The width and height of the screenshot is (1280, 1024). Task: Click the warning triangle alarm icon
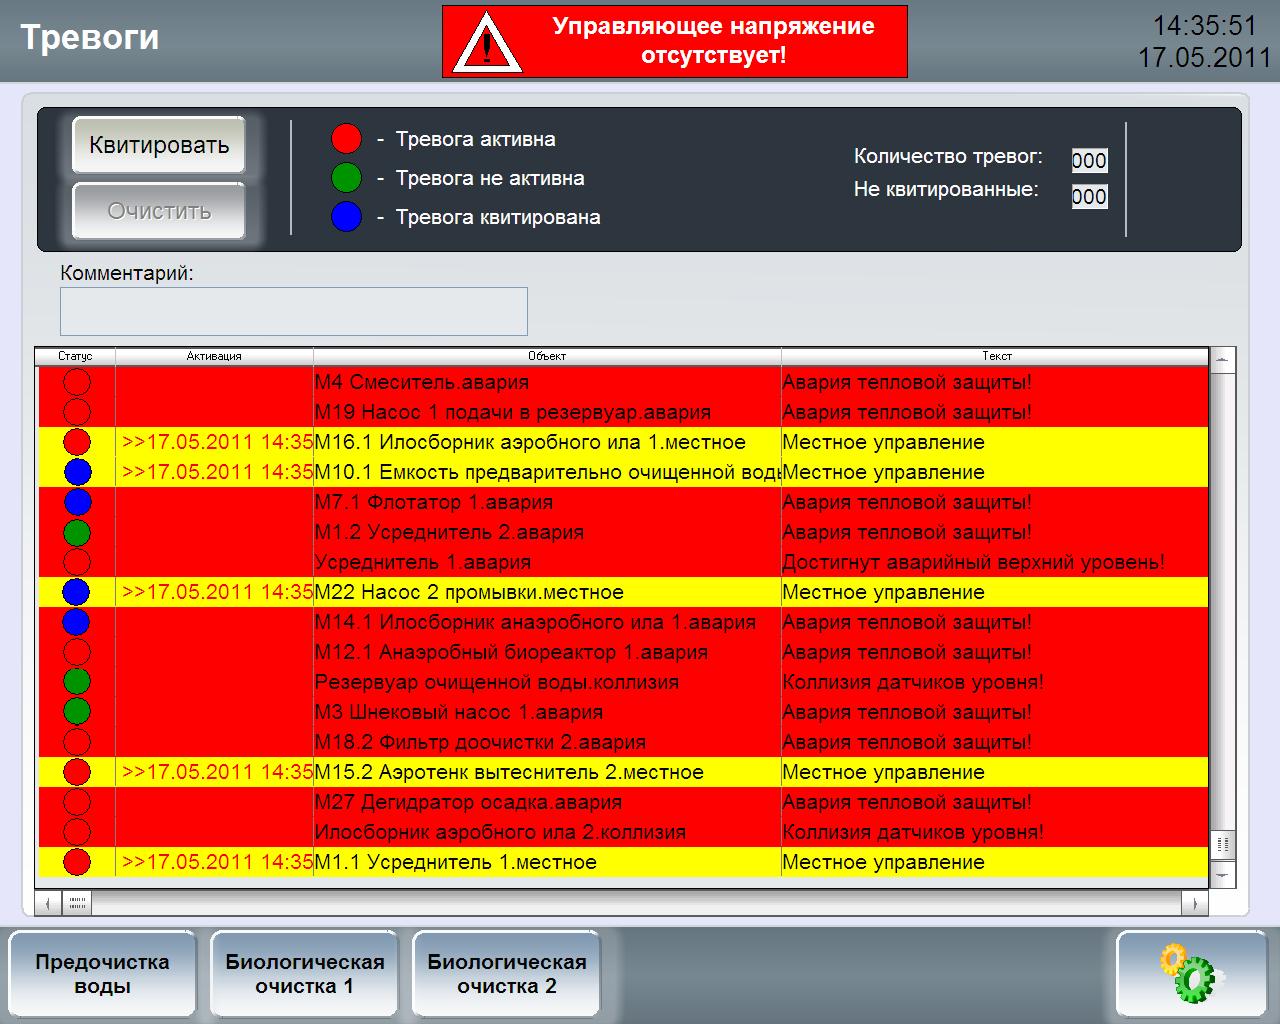tap(487, 44)
